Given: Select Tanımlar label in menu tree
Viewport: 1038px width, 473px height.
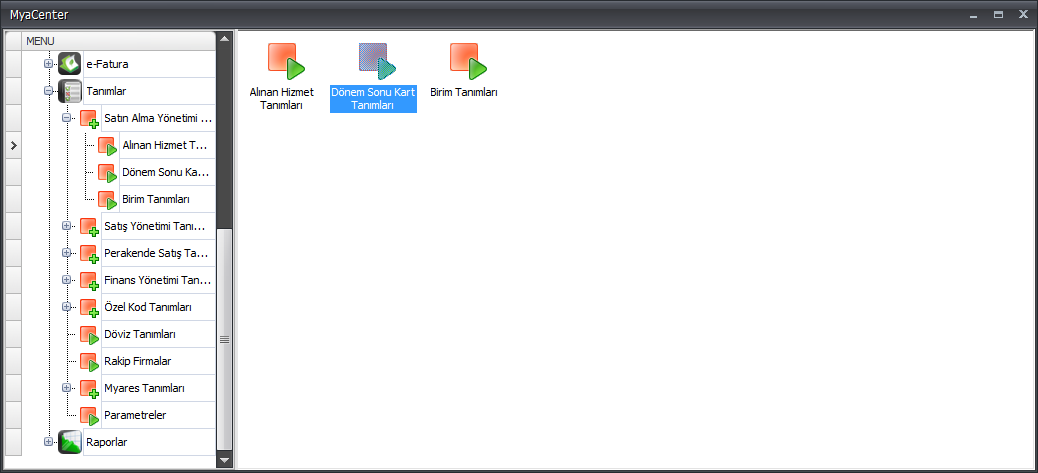Looking at the screenshot, I should coord(107,91).
